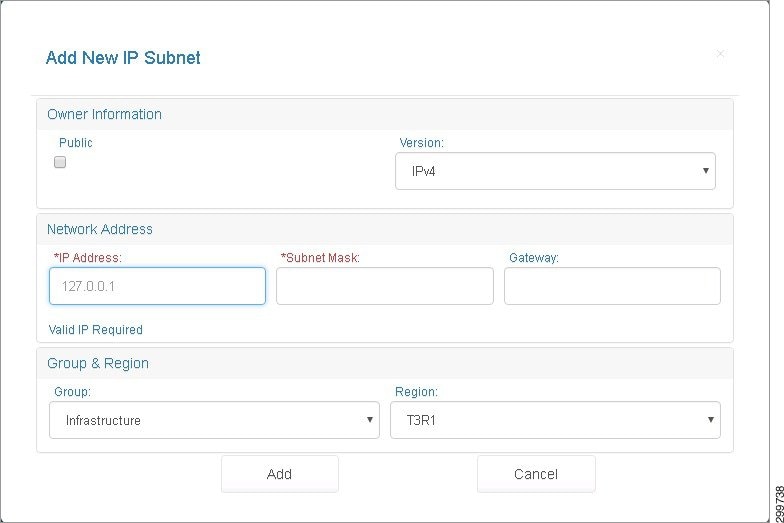This screenshot has height=523, width=784.
Task: Click the Cancel button
Action: [536, 474]
